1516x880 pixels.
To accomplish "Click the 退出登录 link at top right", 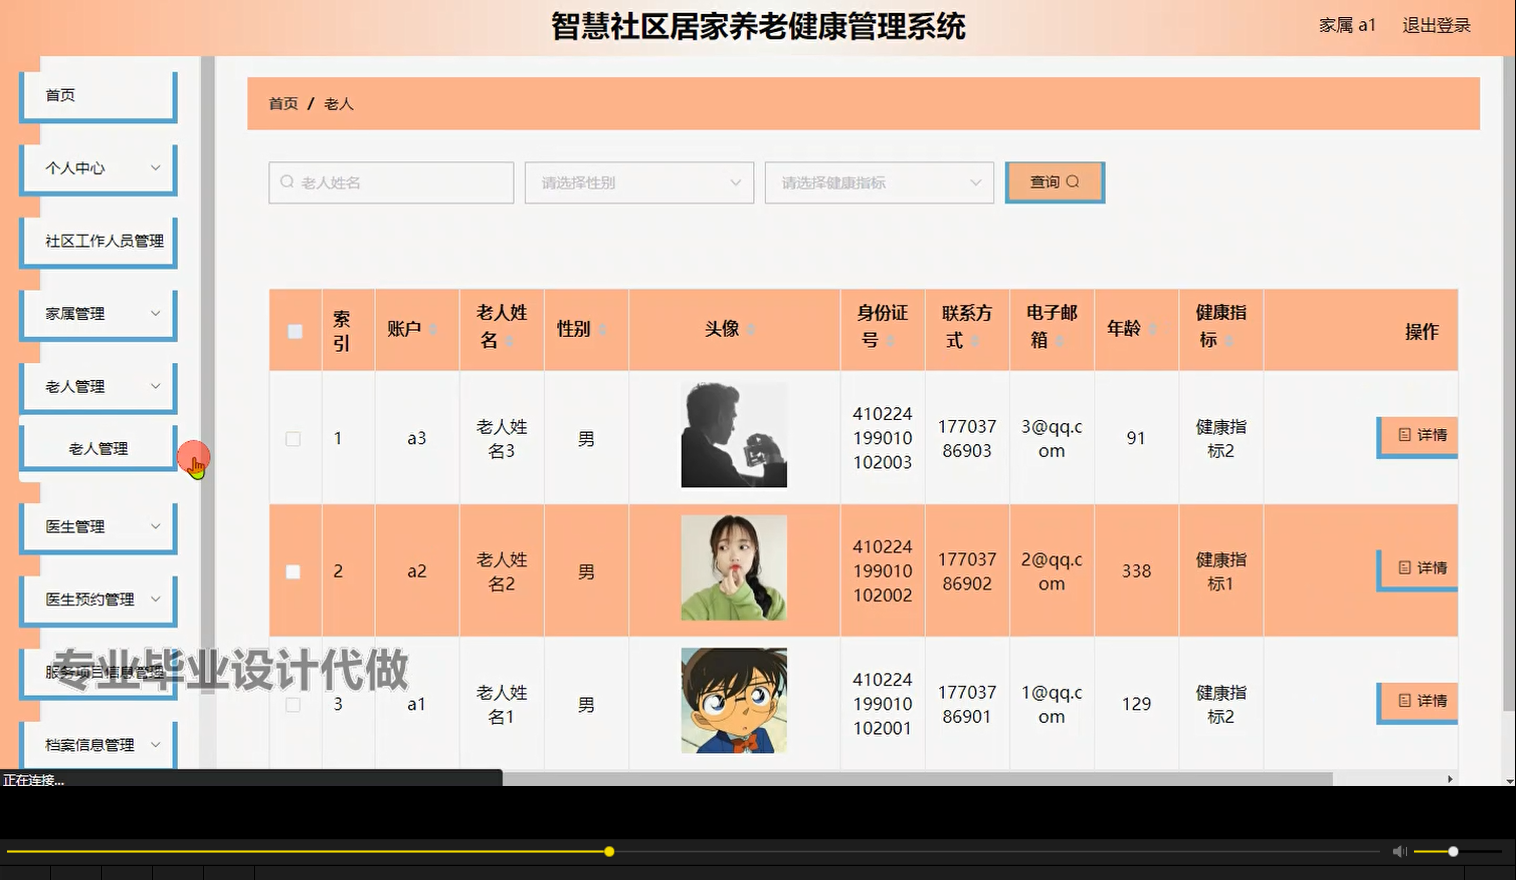I will click(x=1436, y=25).
